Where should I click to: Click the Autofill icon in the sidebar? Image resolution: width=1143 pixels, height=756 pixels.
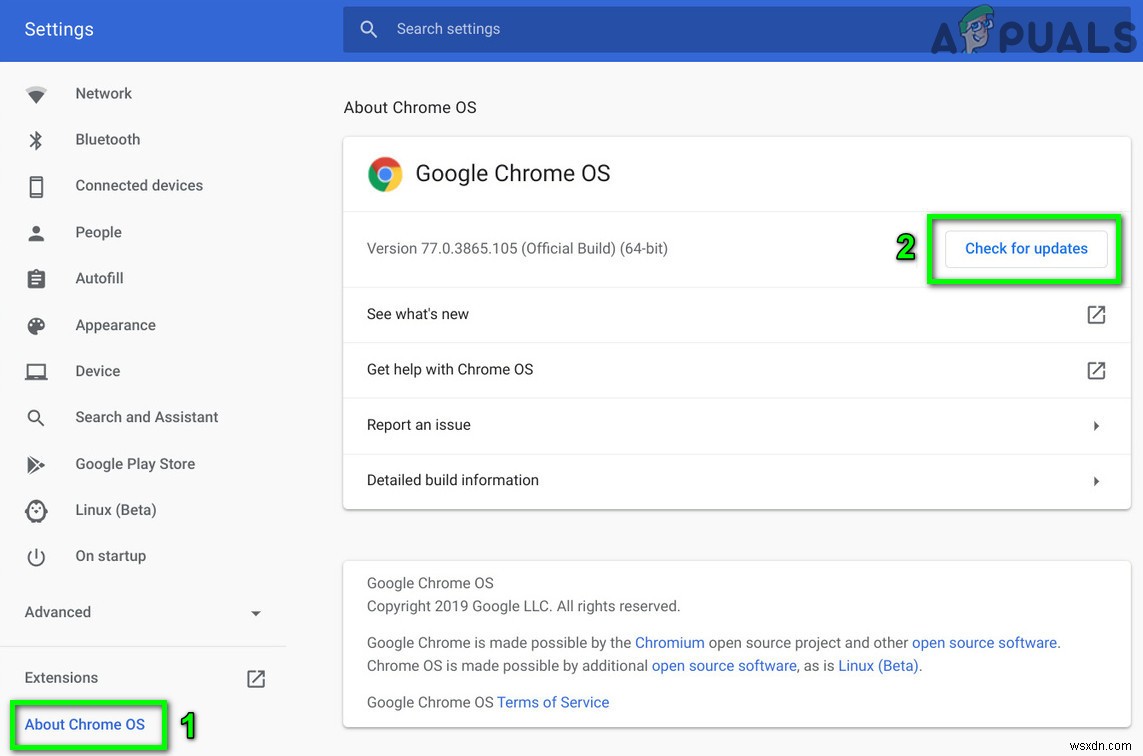pyautogui.click(x=36, y=278)
